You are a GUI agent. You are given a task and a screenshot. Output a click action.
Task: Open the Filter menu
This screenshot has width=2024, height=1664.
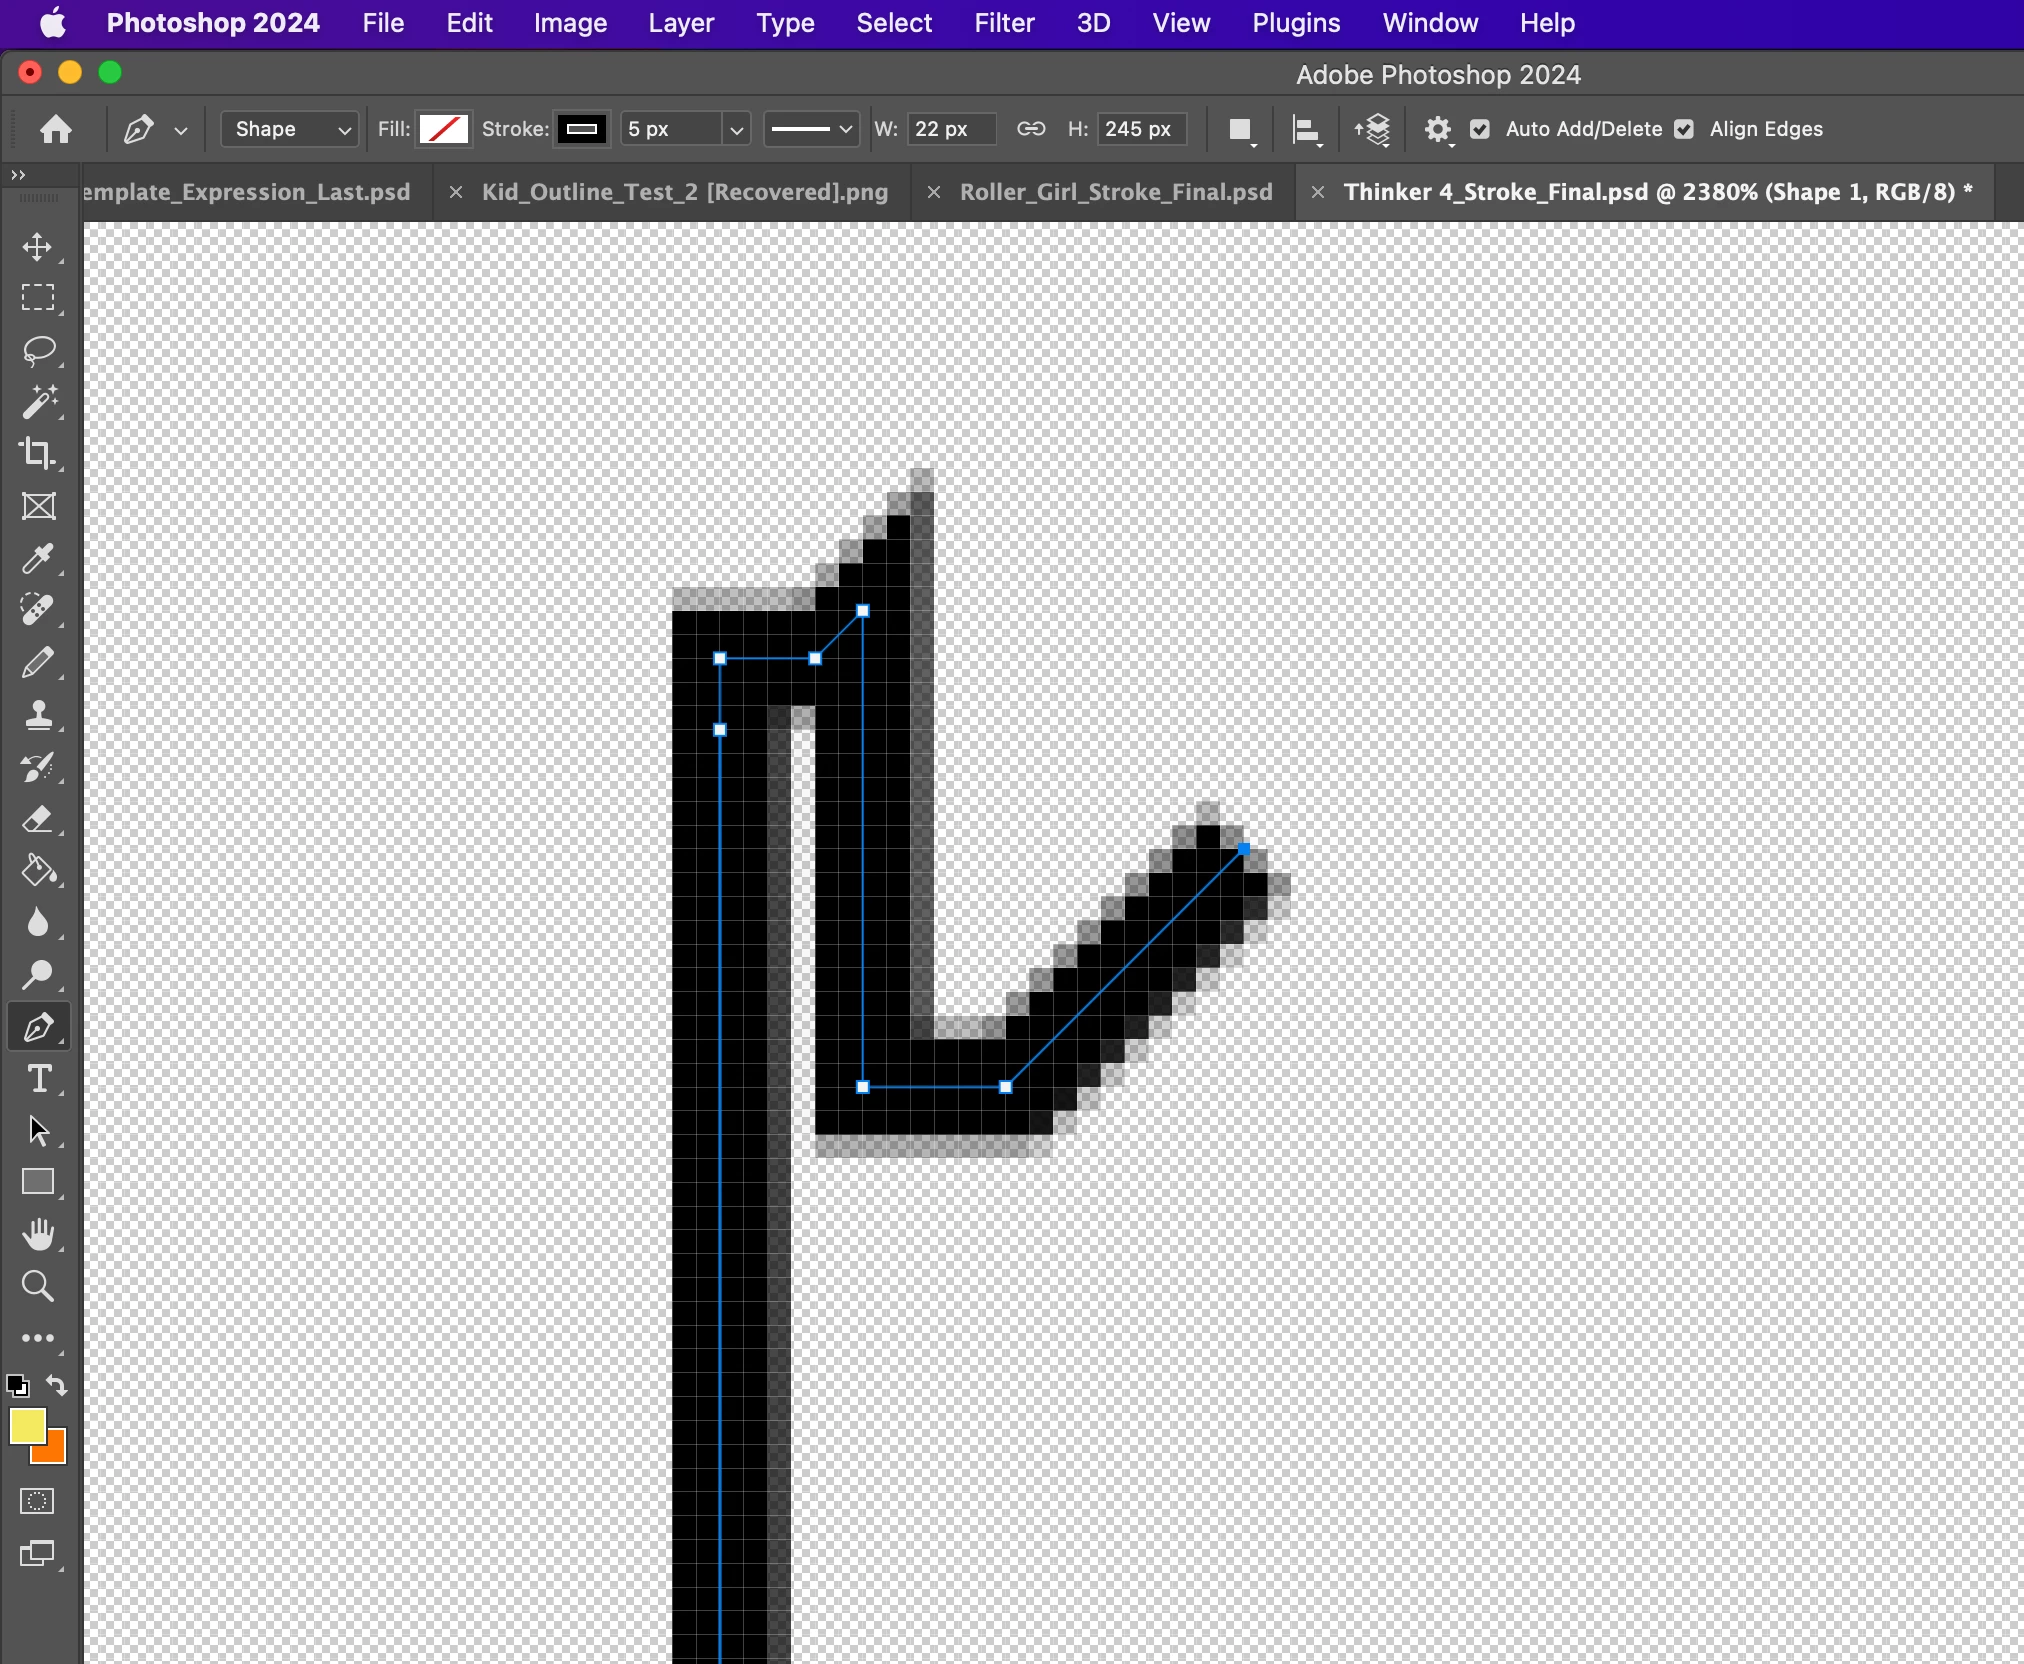click(x=1004, y=23)
